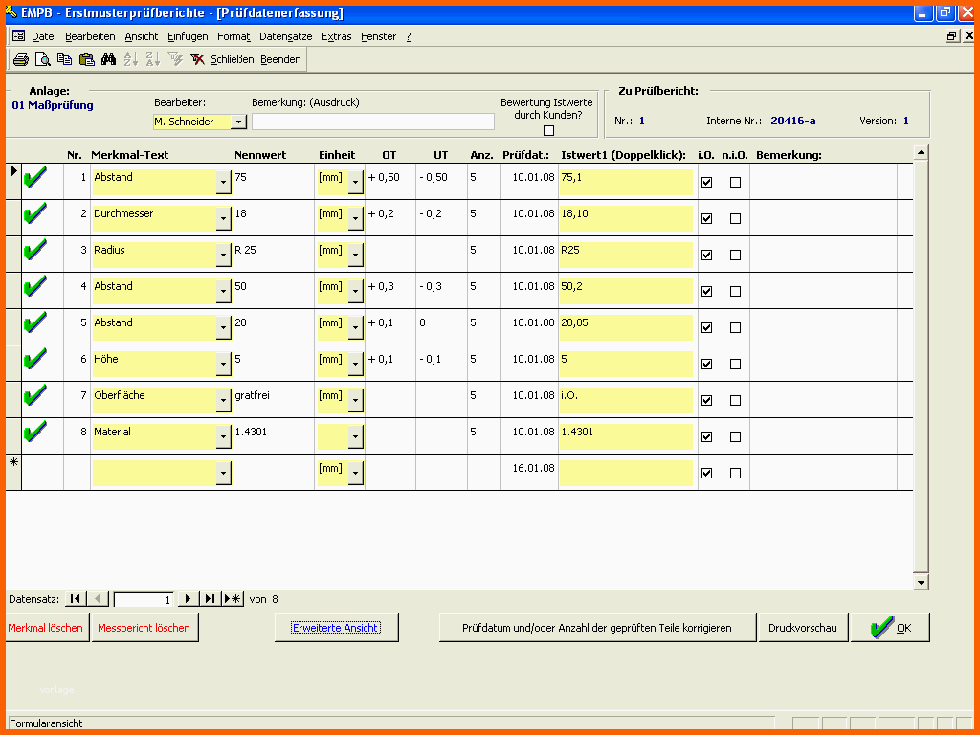Click the binoculars Find icon
This screenshot has width=980, height=735.
tap(109, 60)
